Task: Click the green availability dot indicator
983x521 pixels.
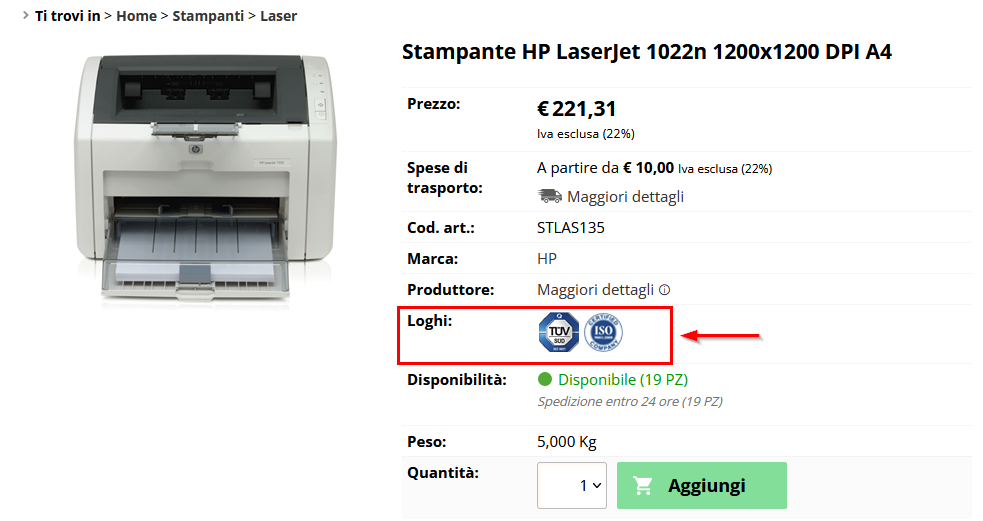Action: 545,379
